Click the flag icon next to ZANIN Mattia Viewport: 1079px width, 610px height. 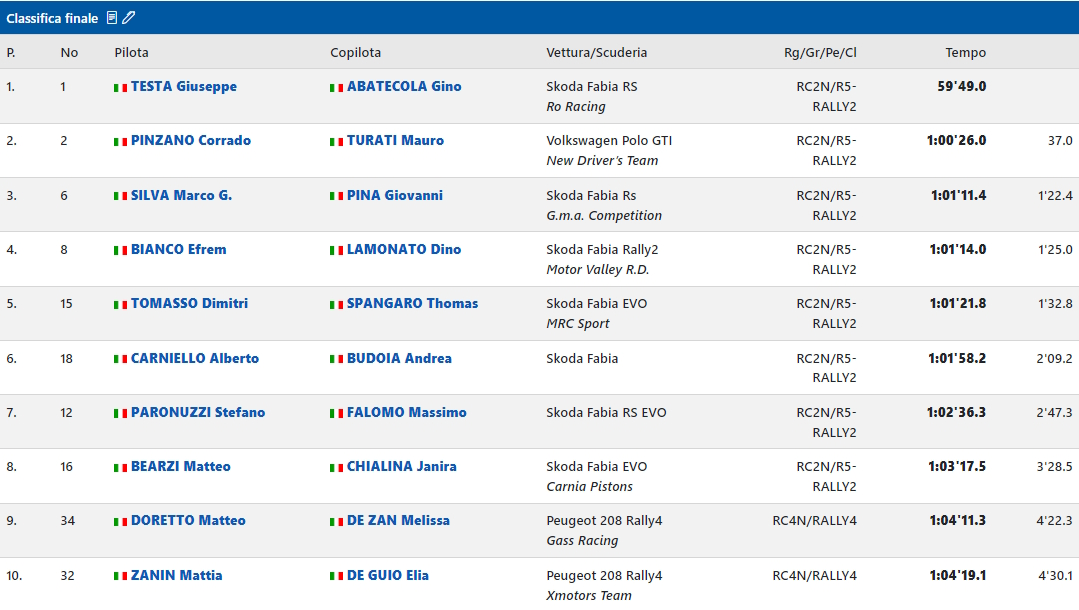[120, 576]
